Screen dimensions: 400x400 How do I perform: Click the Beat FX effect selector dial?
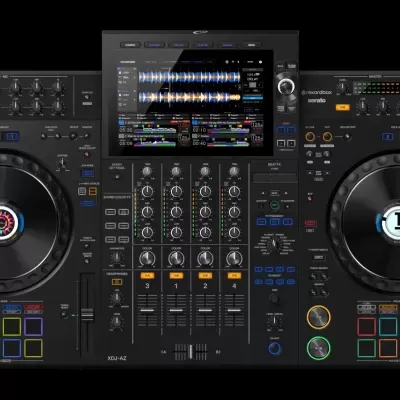tap(274, 244)
